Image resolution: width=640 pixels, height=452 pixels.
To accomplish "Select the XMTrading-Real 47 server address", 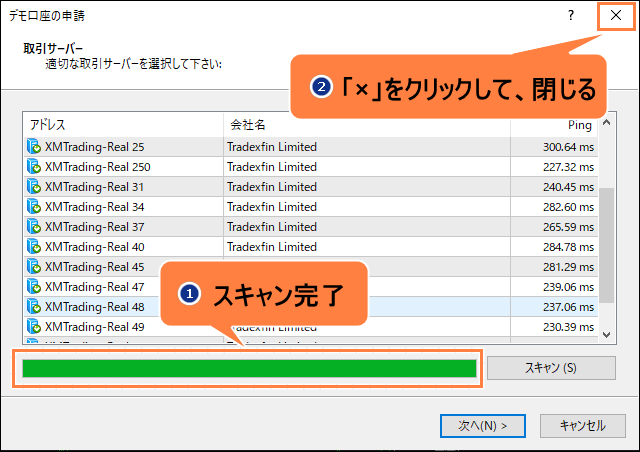I will pyautogui.click(x=95, y=287).
